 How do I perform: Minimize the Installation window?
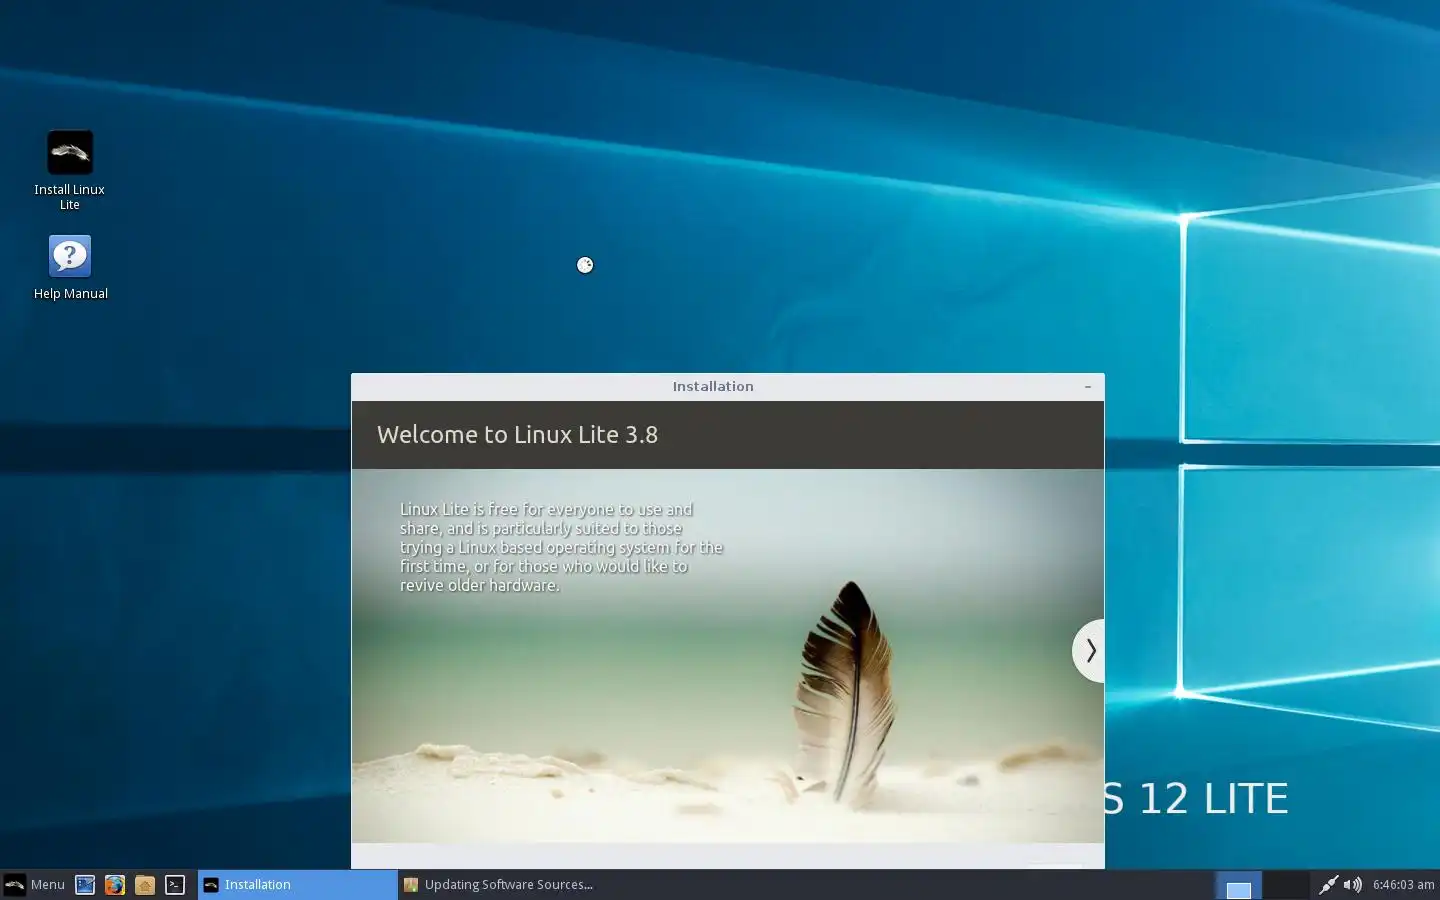tap(1088, 386)
